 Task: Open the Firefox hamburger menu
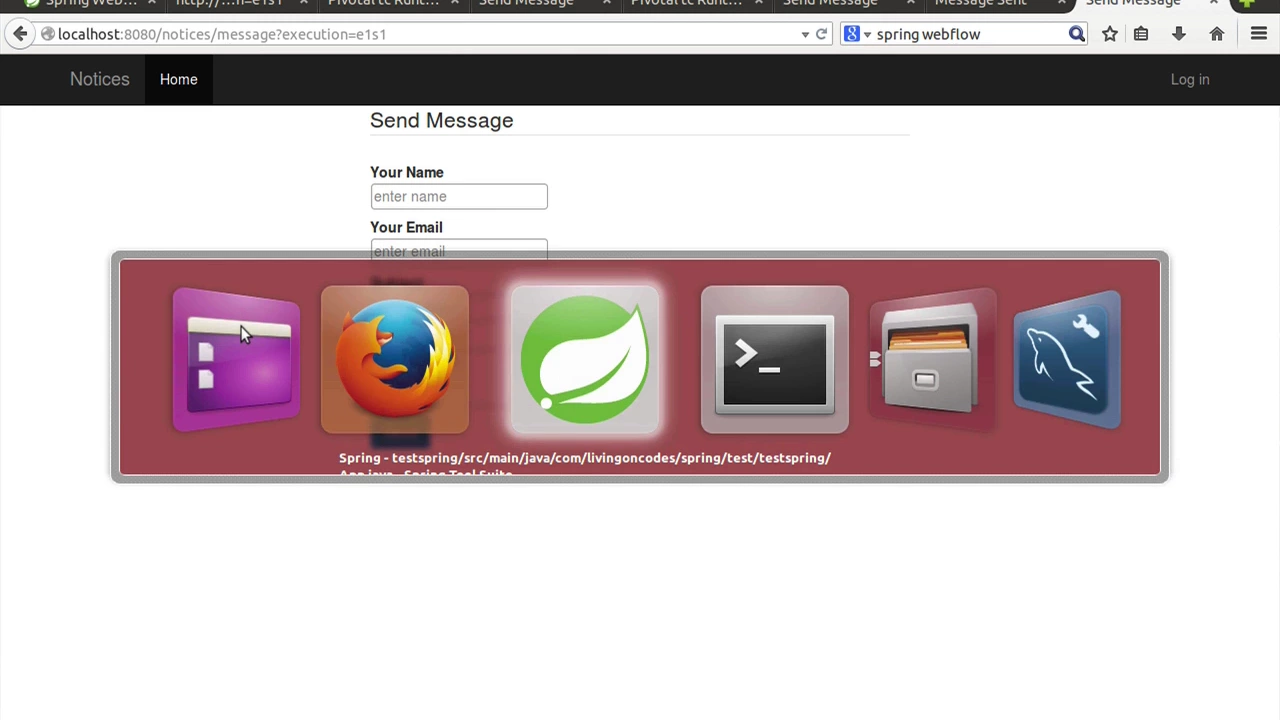coord(1259,34)
